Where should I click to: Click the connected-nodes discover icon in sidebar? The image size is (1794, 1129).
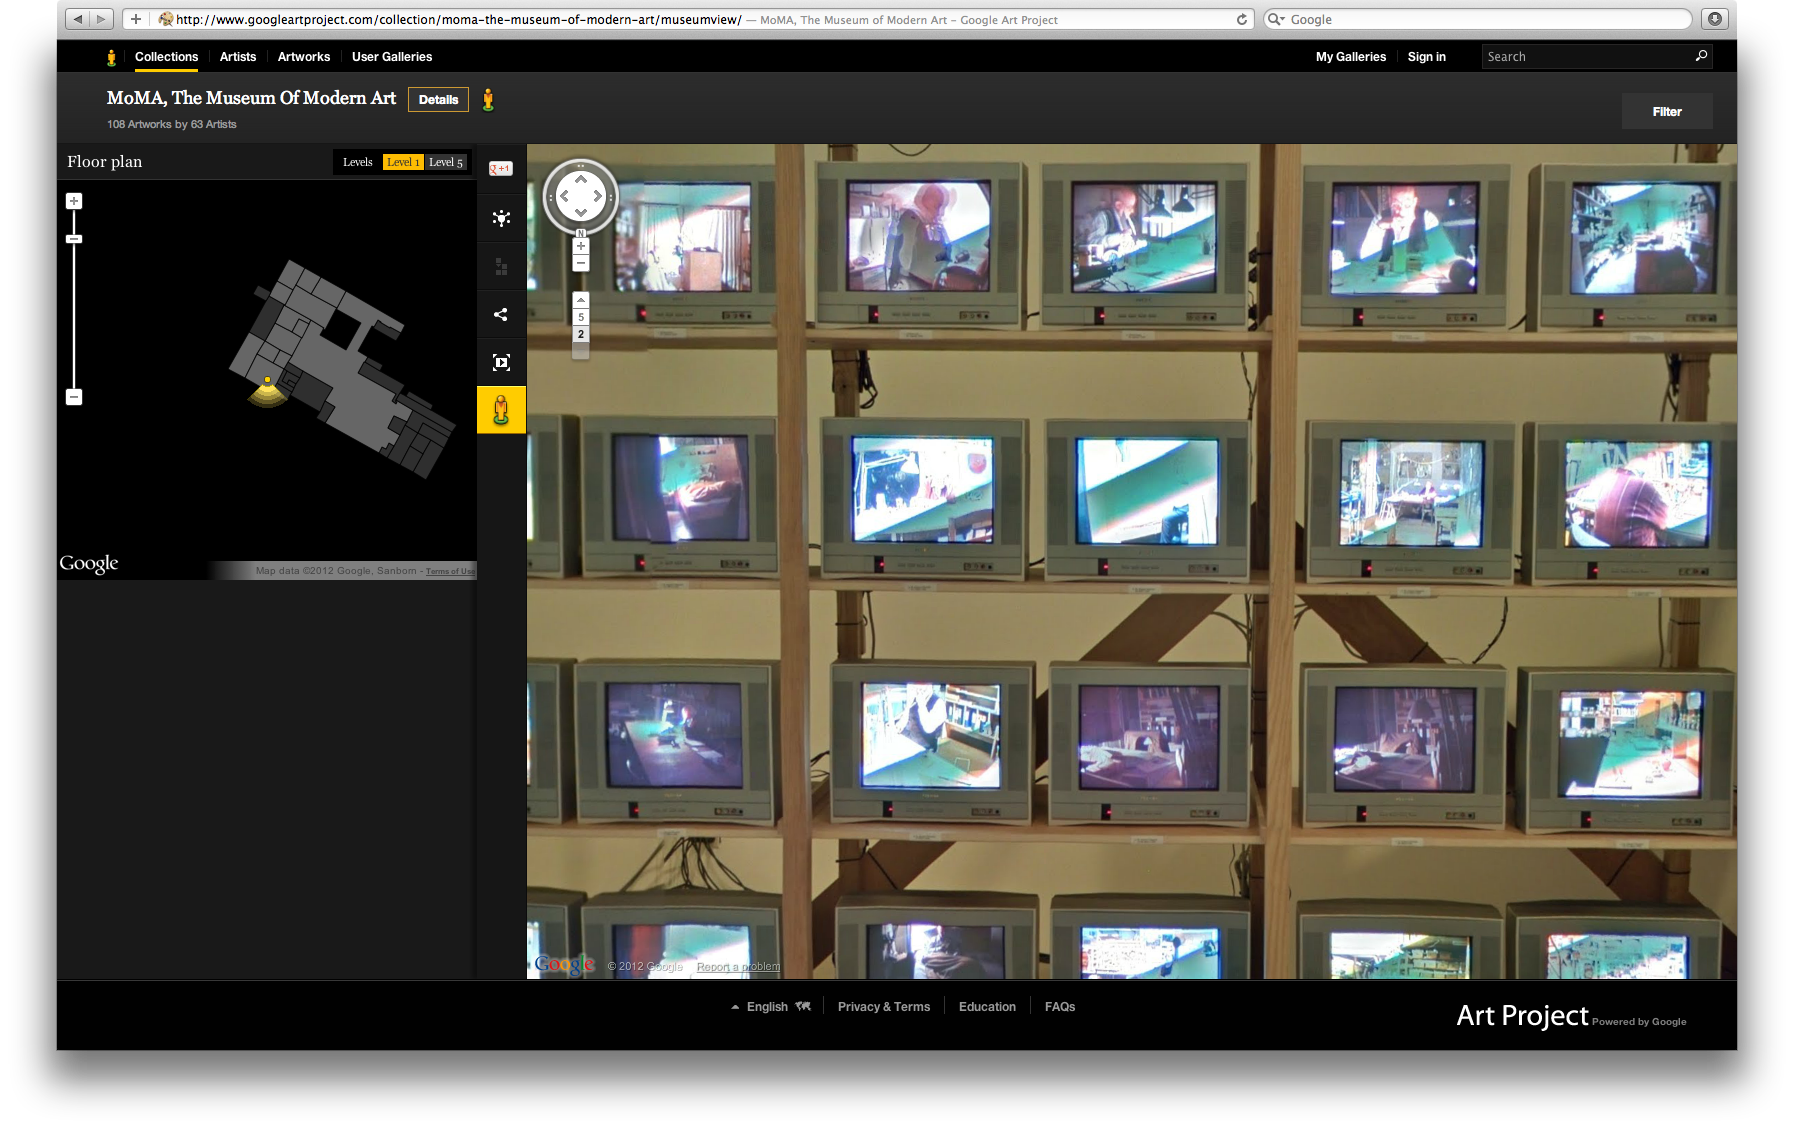click(501, 218)
